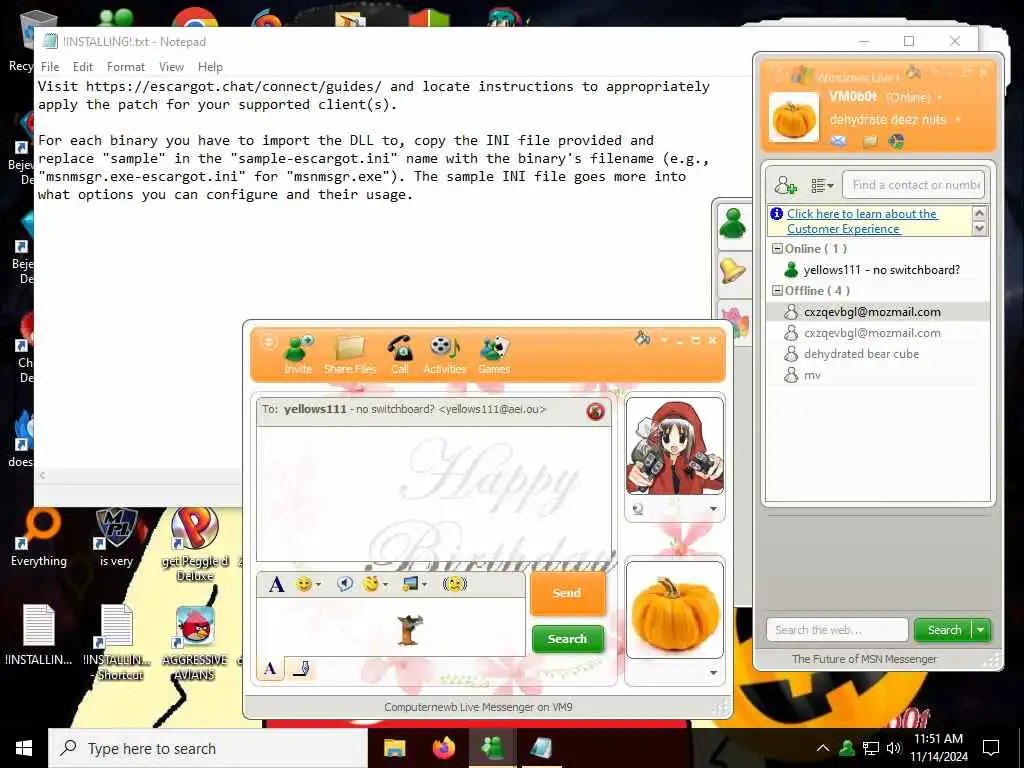1024x768 pixels.
Task: Click the block contact icon beside yellows111
Action: point(595,411)
